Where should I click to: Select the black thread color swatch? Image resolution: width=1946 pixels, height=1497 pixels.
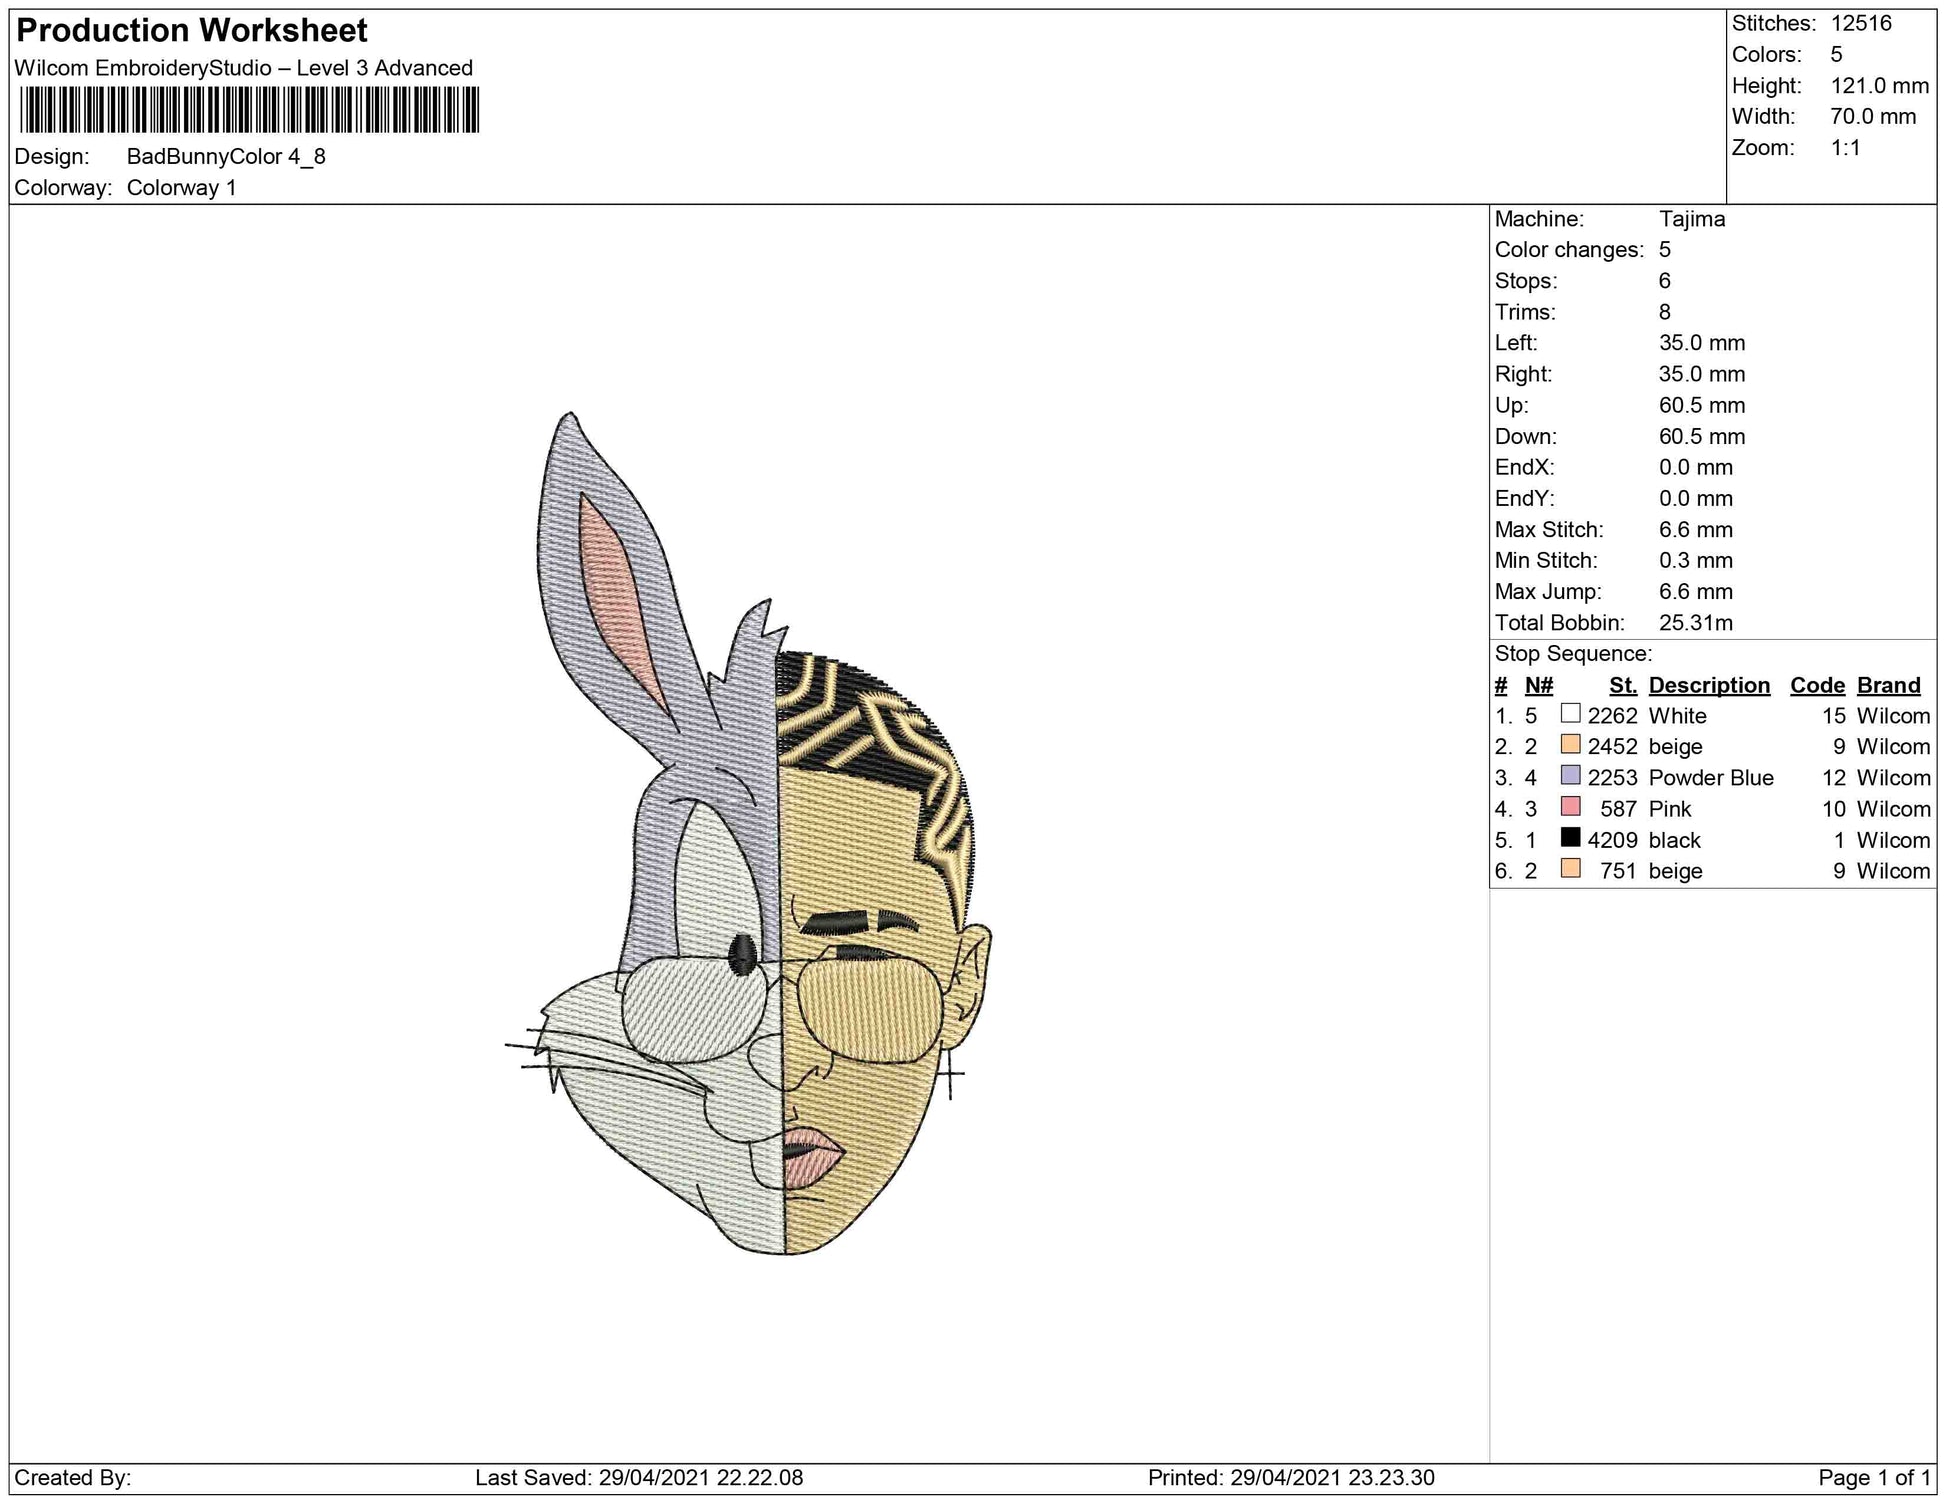point(1570,838)
